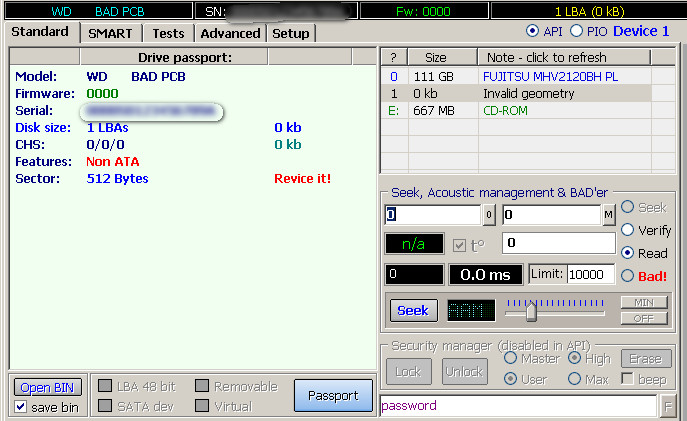Choose the Verify radio option
Screen dimensions: 687x421
point(627,230)
